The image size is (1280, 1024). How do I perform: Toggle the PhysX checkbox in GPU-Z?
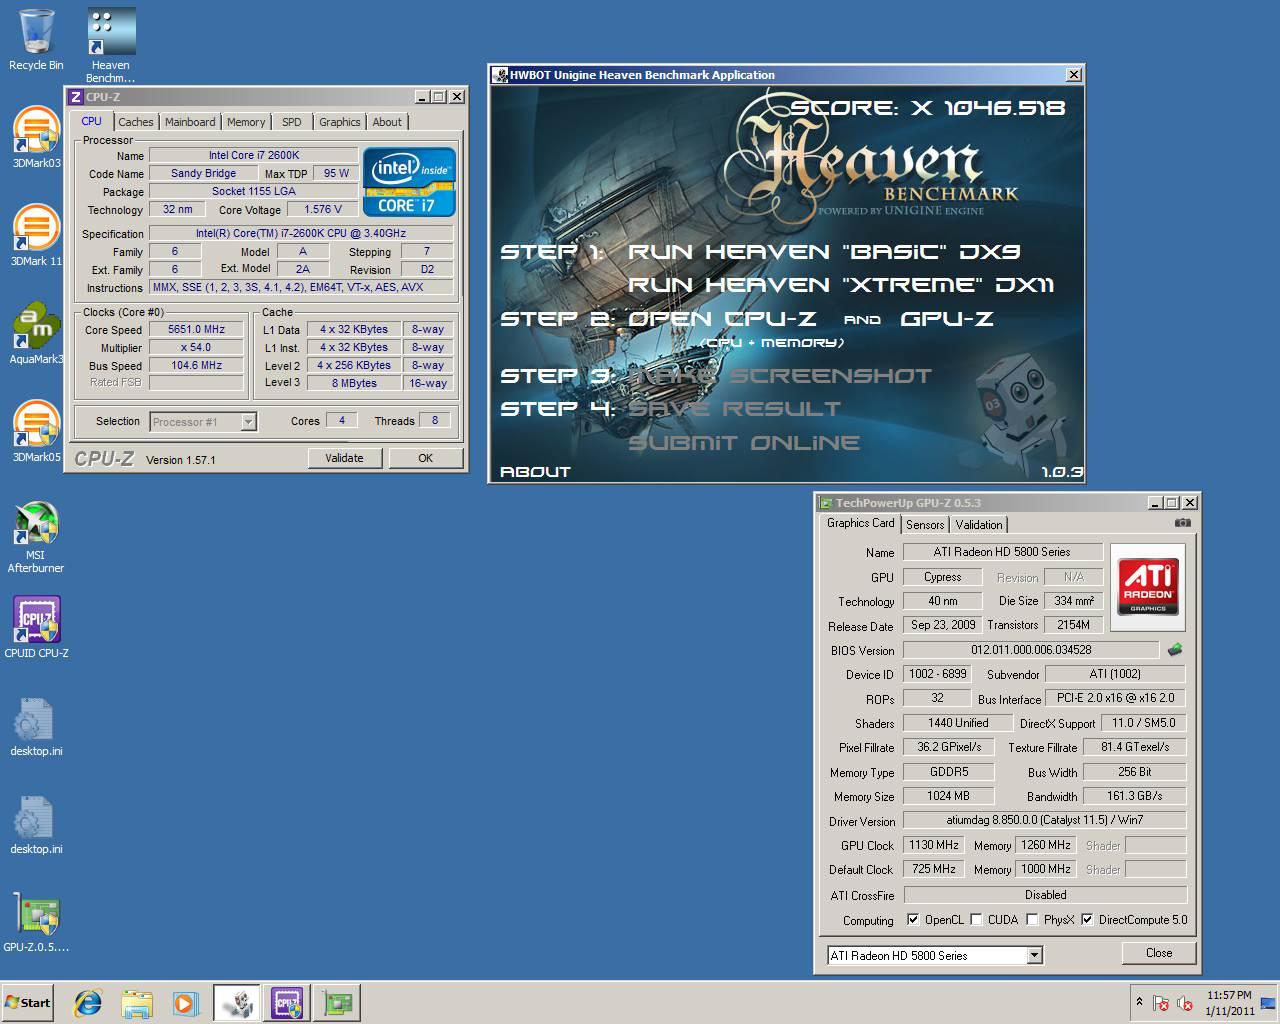[x=1032, y=920]
